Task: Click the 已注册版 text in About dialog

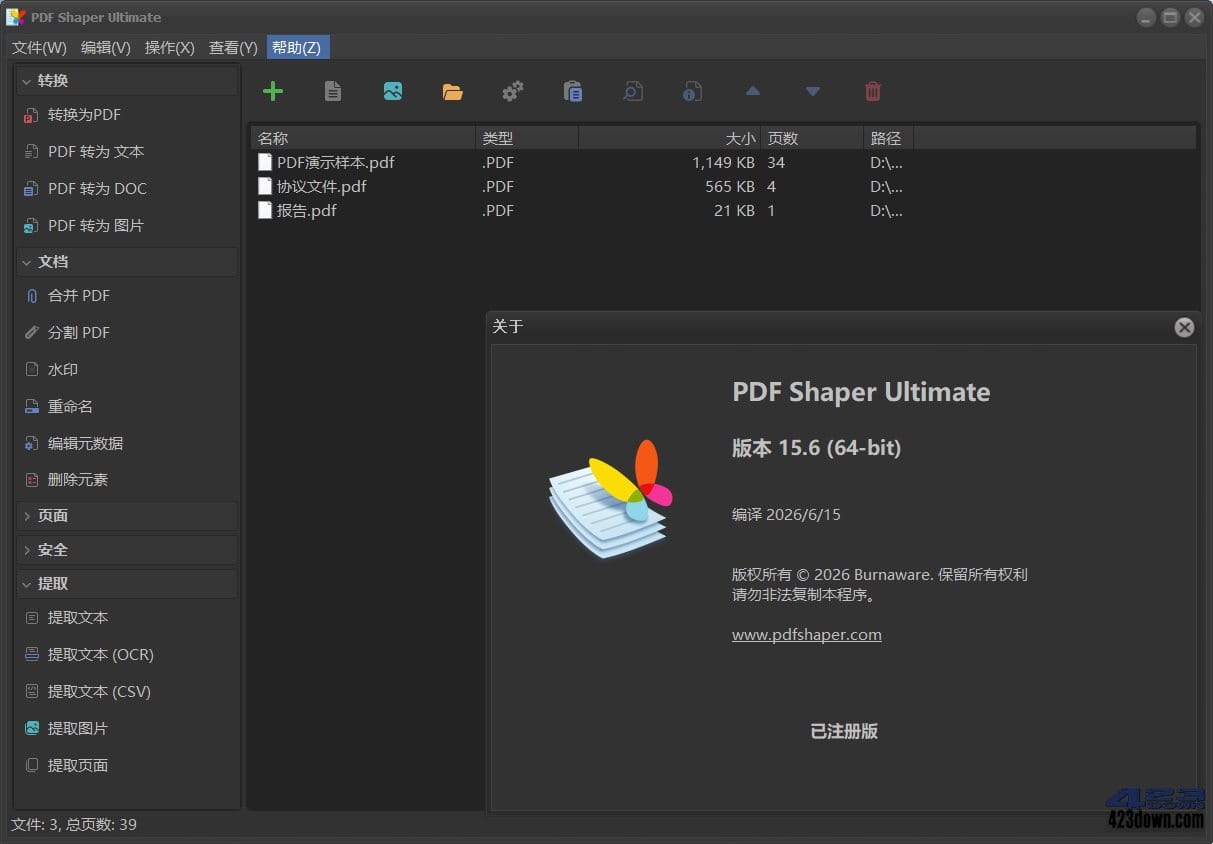Action: (x=844, y=731)
